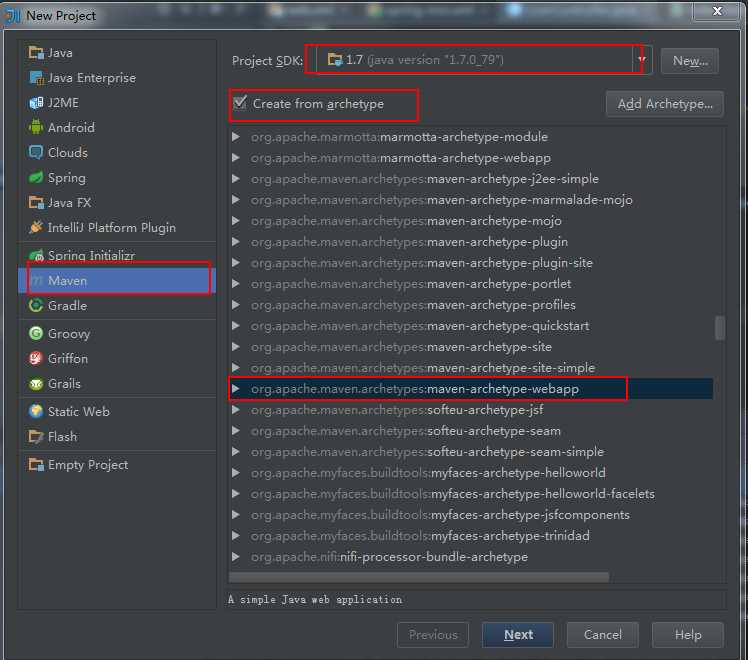Click the Groovy G icon

coord(36,333)
